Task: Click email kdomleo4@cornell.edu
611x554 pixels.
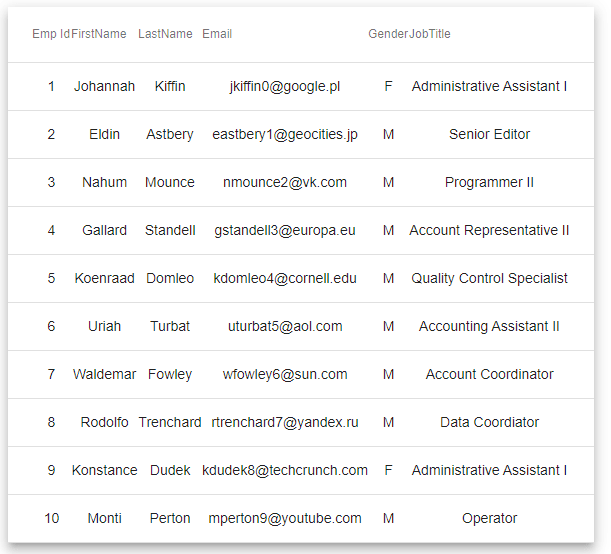Action: tap(285, 278)
